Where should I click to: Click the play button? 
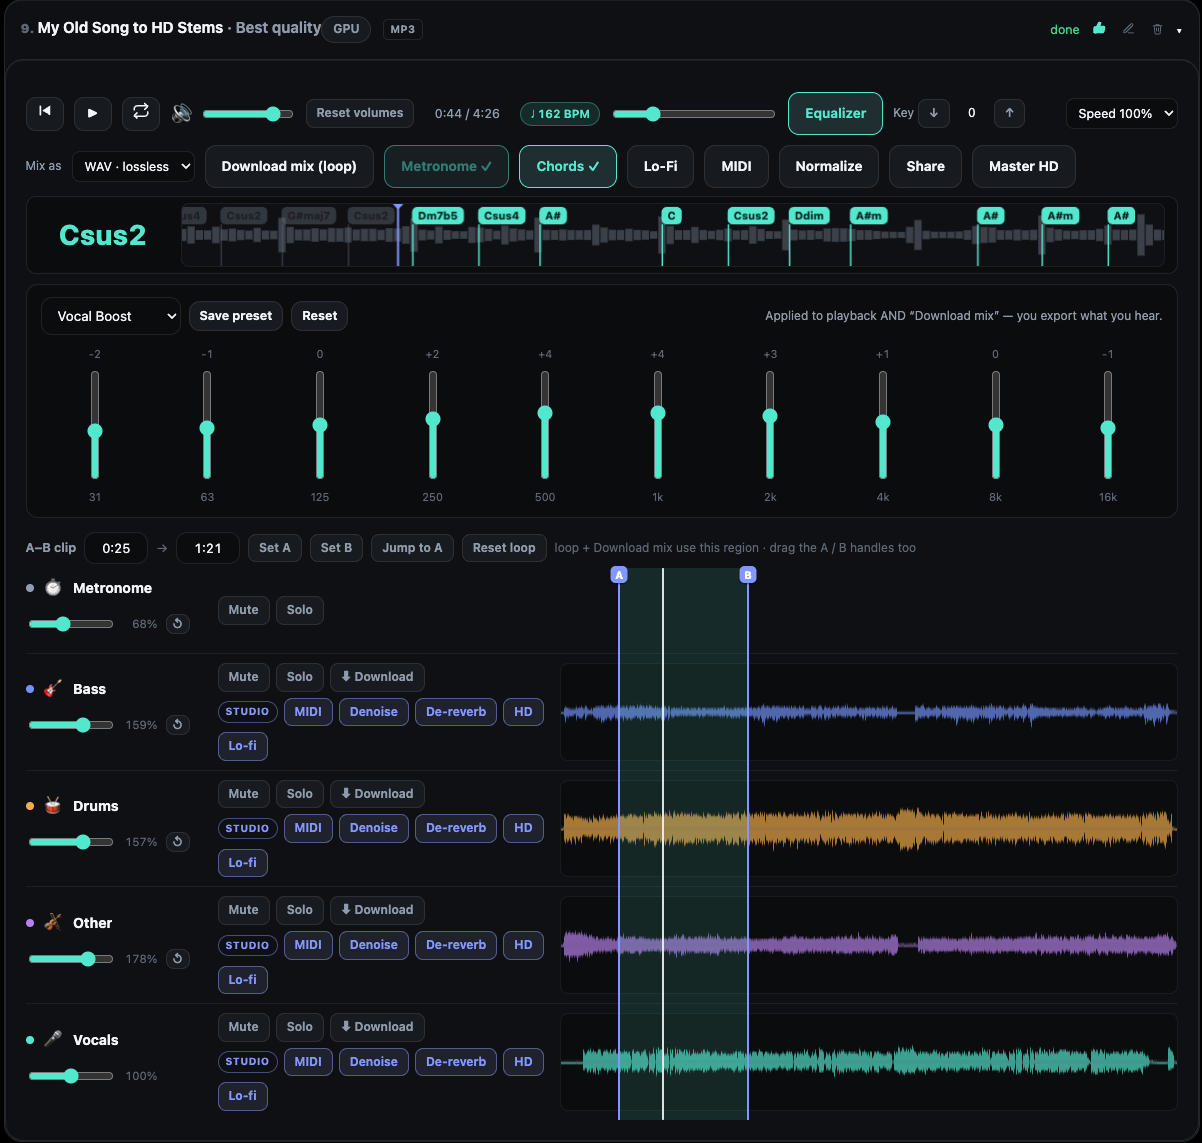pos(93,113)
